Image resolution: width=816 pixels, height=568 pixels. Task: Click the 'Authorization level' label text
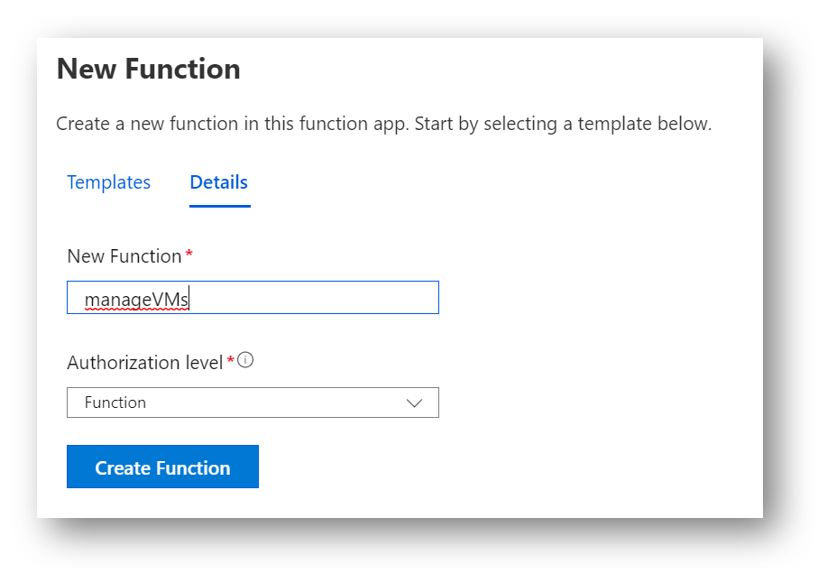tap(145, 362)
